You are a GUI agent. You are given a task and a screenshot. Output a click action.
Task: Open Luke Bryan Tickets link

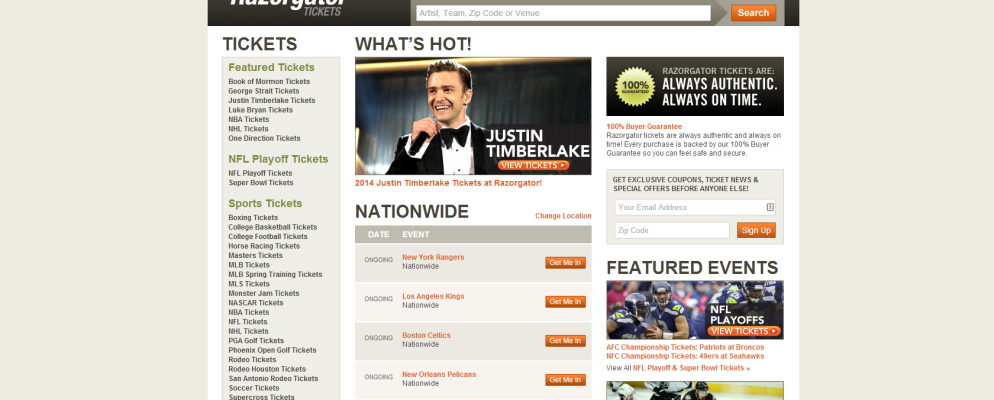click(x=261, y=110)
